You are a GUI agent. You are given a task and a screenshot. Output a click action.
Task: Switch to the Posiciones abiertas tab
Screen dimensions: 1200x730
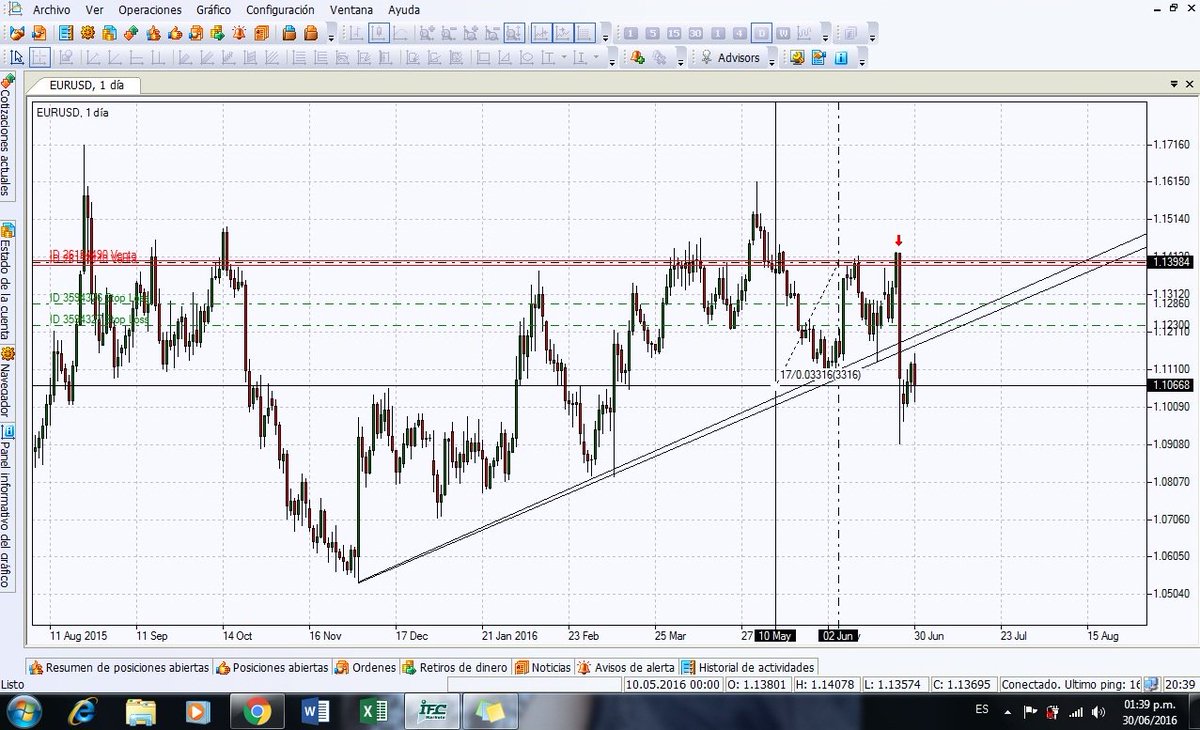tap(280, 667)
